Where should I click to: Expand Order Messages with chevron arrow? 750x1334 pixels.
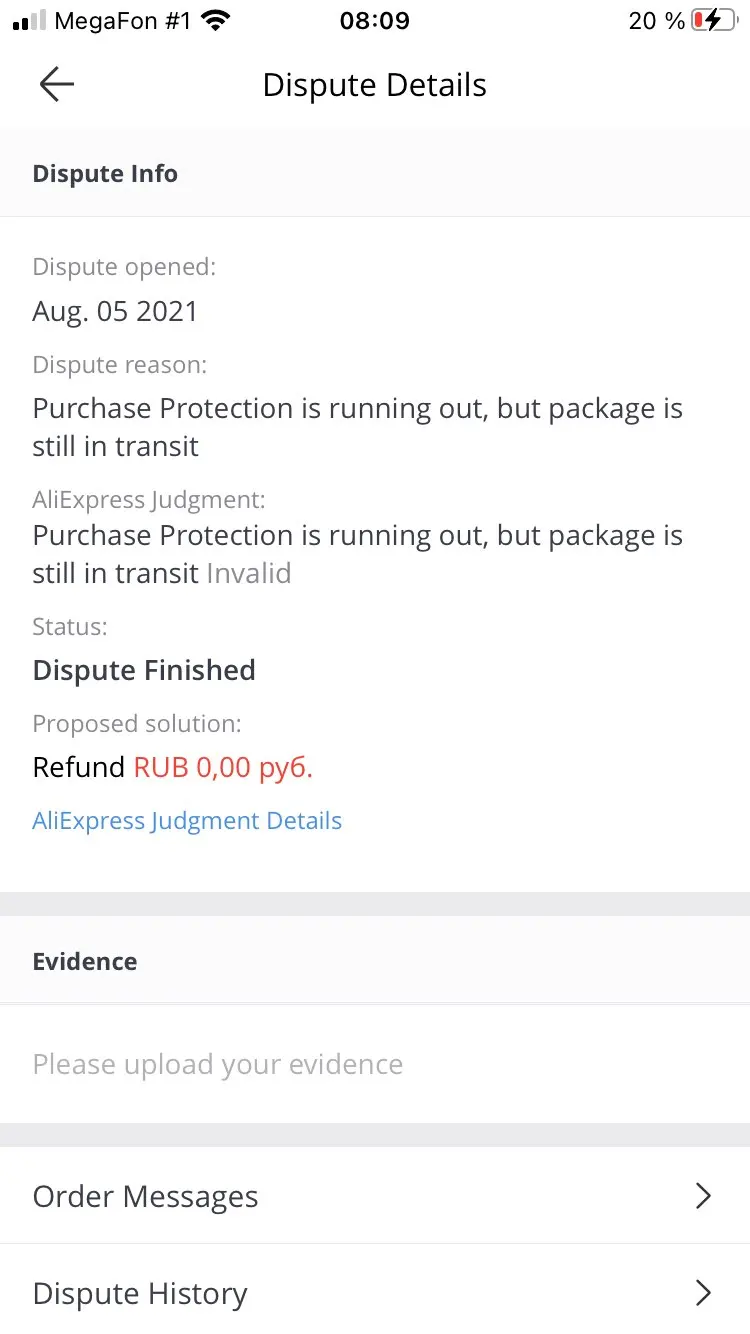pyautogui.click(x=703, y=1196)
